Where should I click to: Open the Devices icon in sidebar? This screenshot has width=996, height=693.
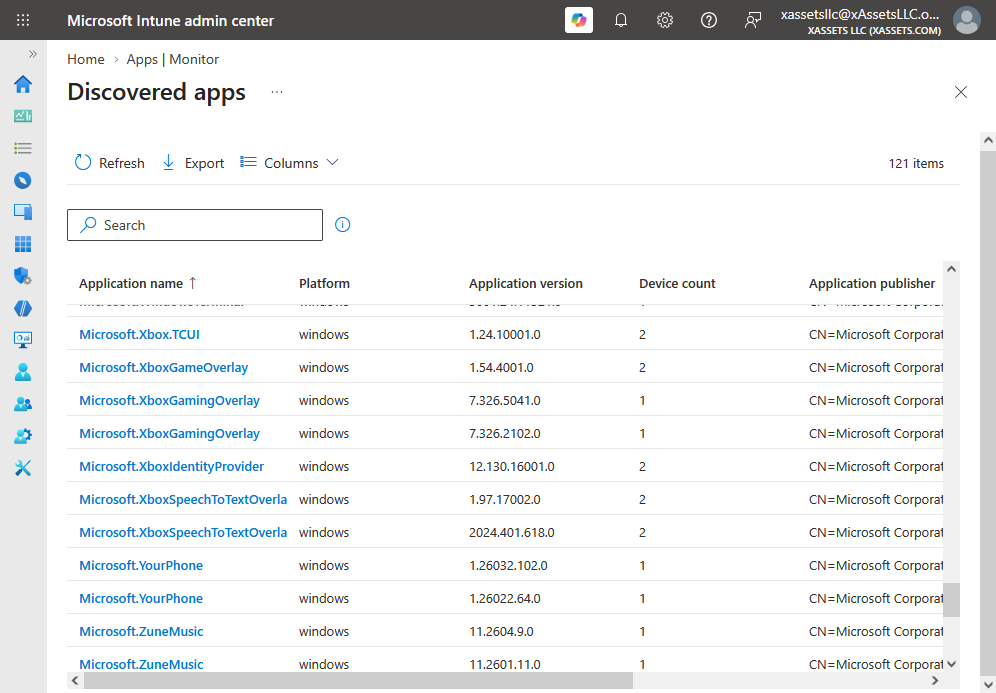23,212
